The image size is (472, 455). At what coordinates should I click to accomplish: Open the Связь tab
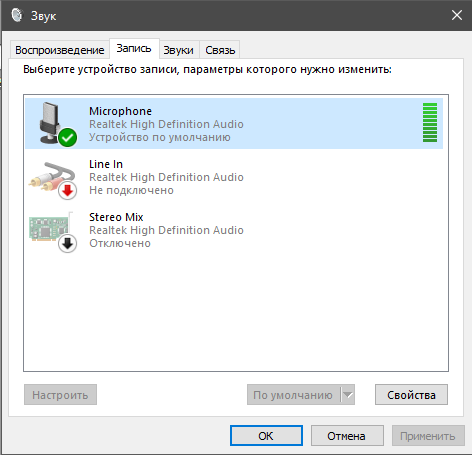tap(220, 50)
